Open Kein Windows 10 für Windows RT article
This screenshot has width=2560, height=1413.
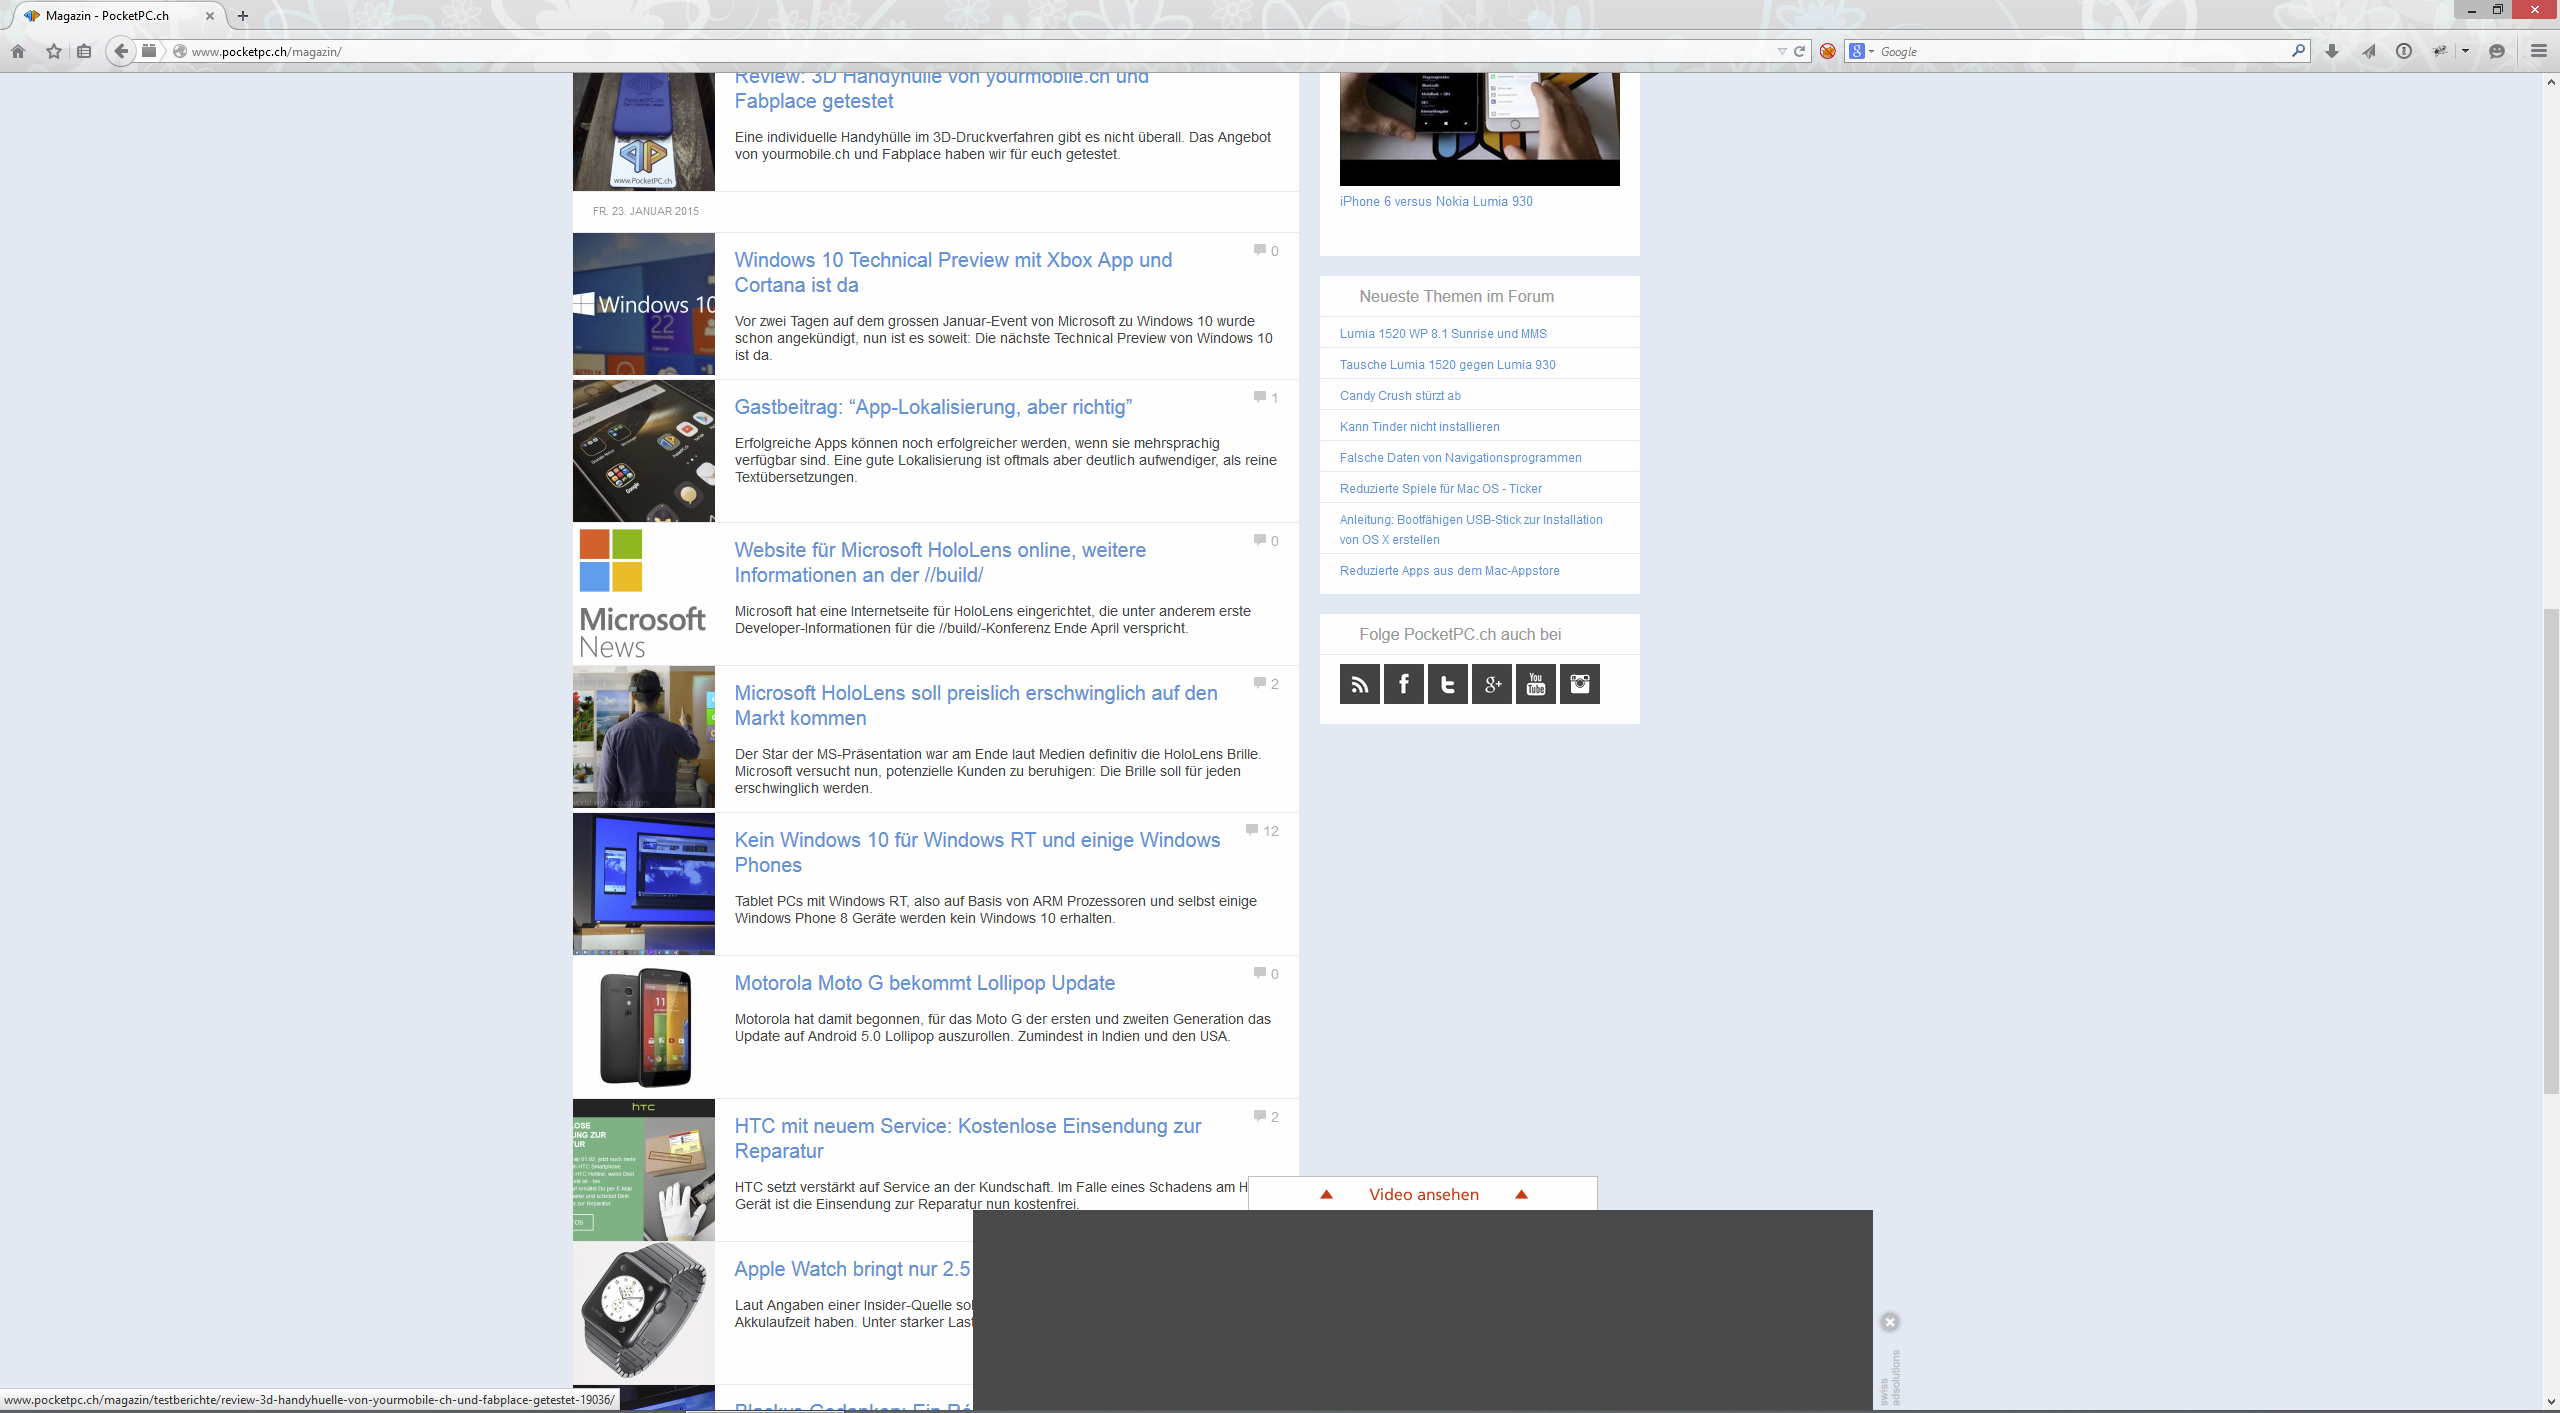click(x=977, y=852)
